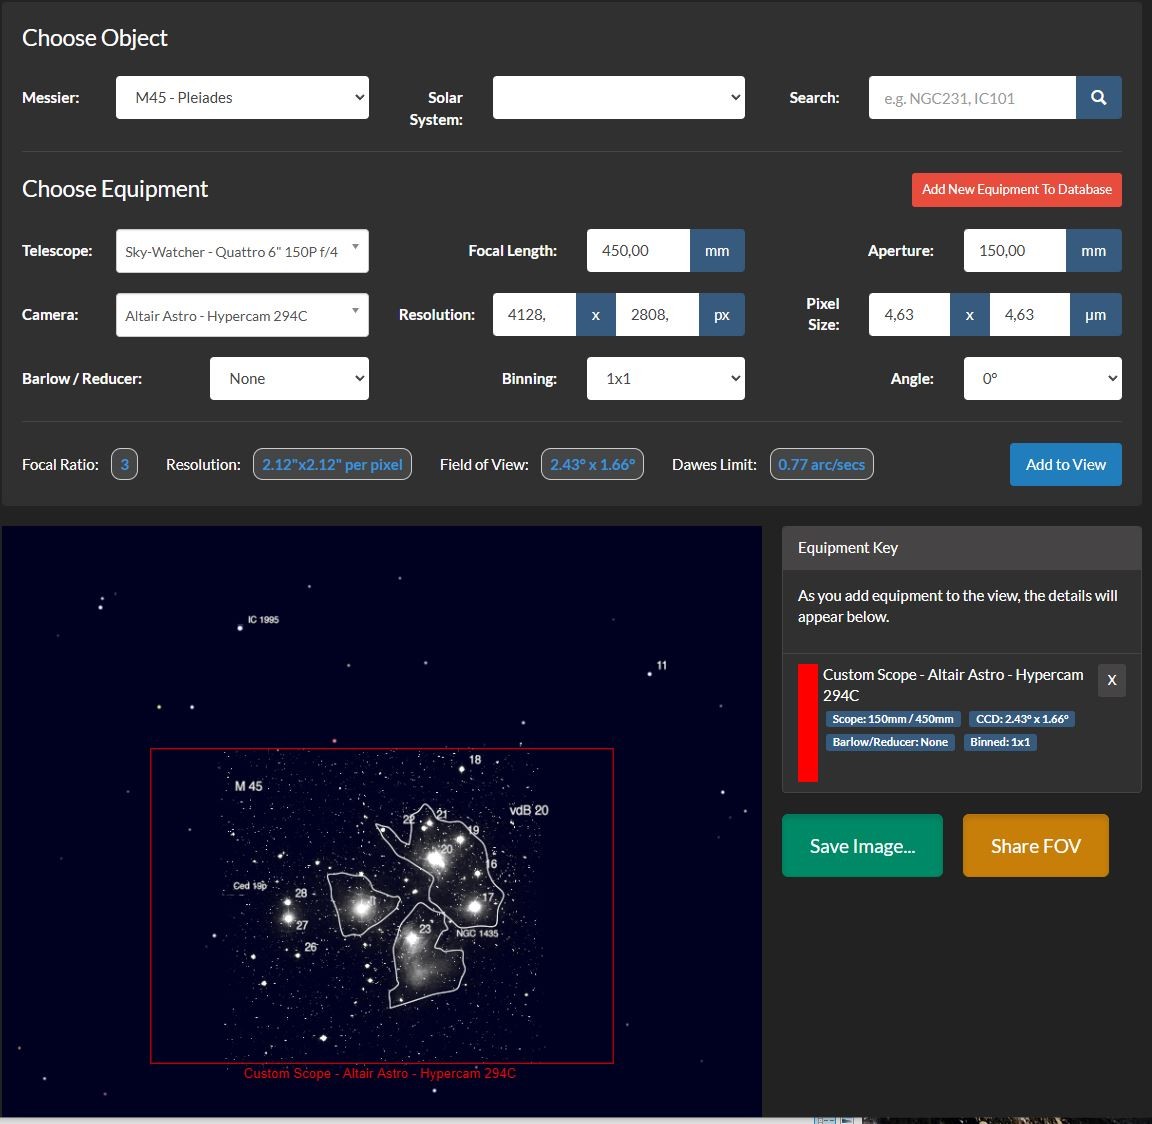Screen dimensions: 1152x1124
Task: Open the Telescope selection dropdown
Action: click(242, 251)
